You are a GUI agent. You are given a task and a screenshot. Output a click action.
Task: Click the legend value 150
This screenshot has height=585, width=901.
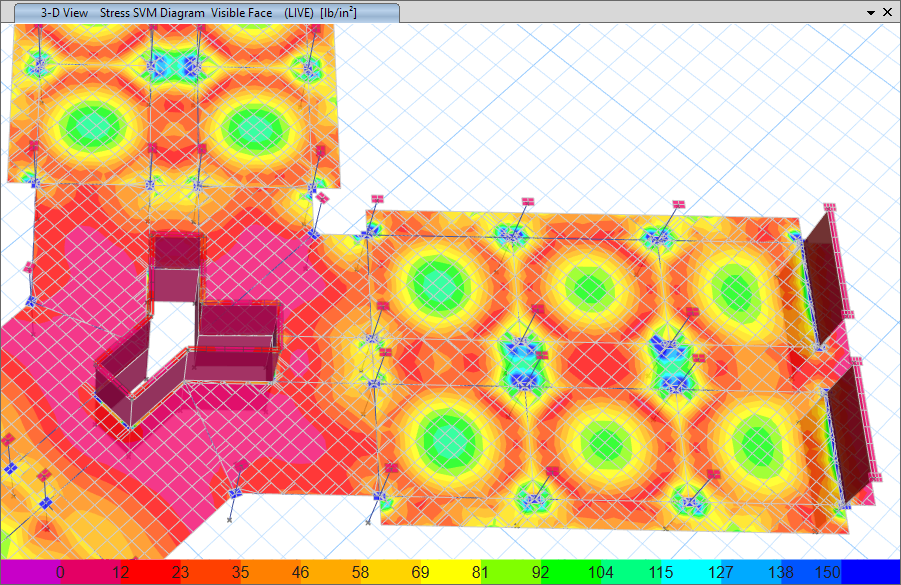click(x=828, y=572)
